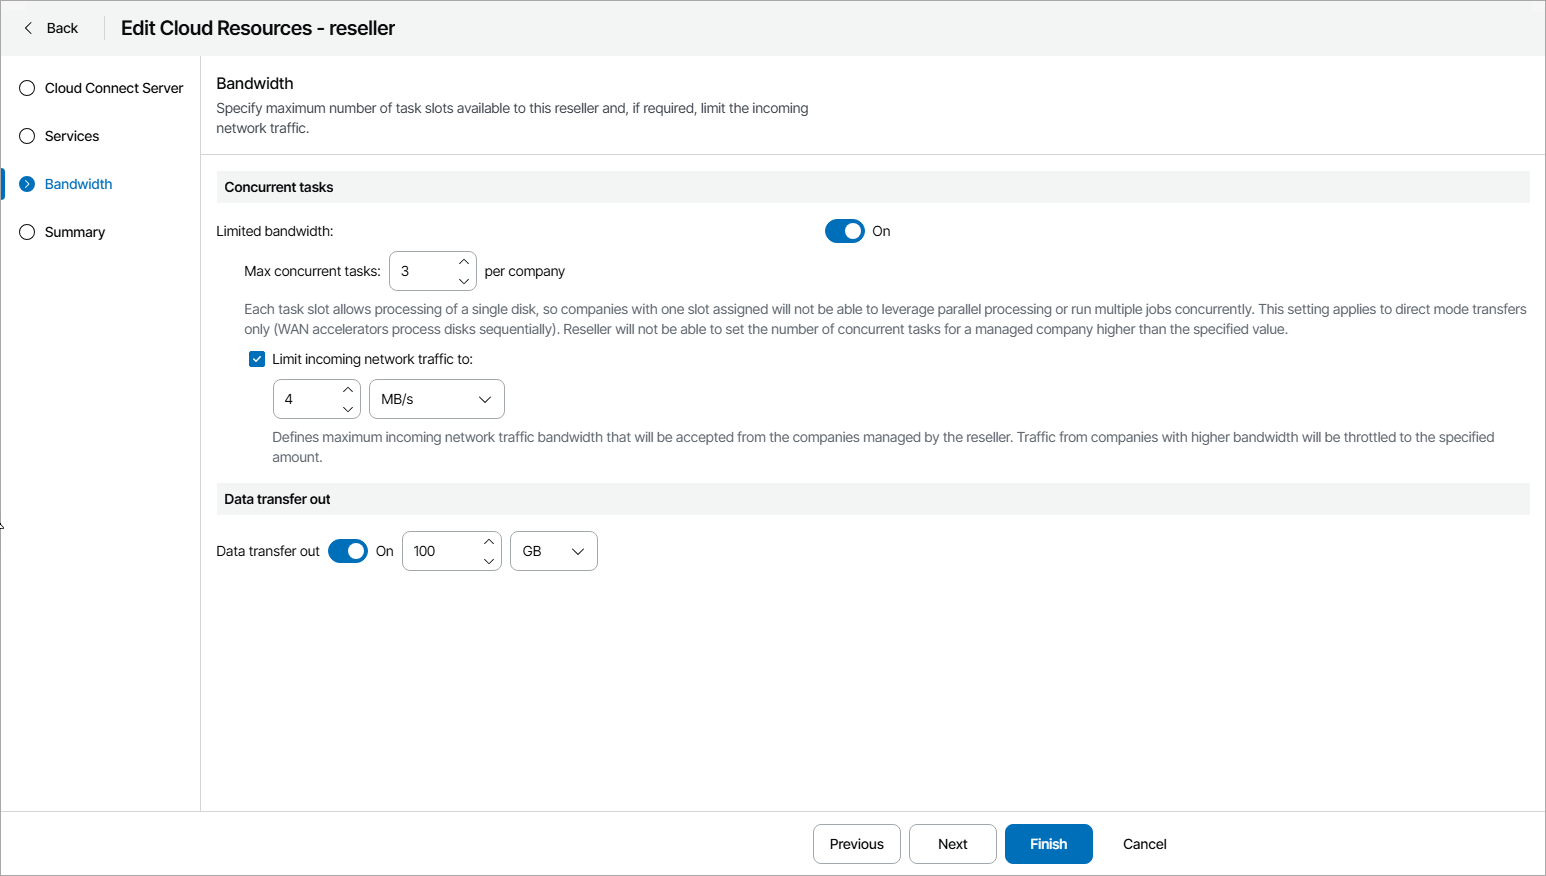This screenshot has width=1546, height=876.
Task: Increase incoming traffic limit with up arrow
Action: coord(348,390)
